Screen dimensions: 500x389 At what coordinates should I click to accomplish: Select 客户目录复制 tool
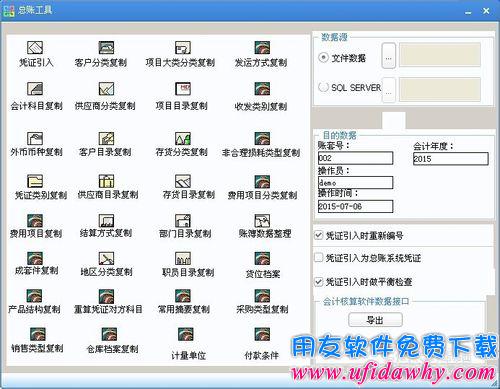[x=106, y=138]
